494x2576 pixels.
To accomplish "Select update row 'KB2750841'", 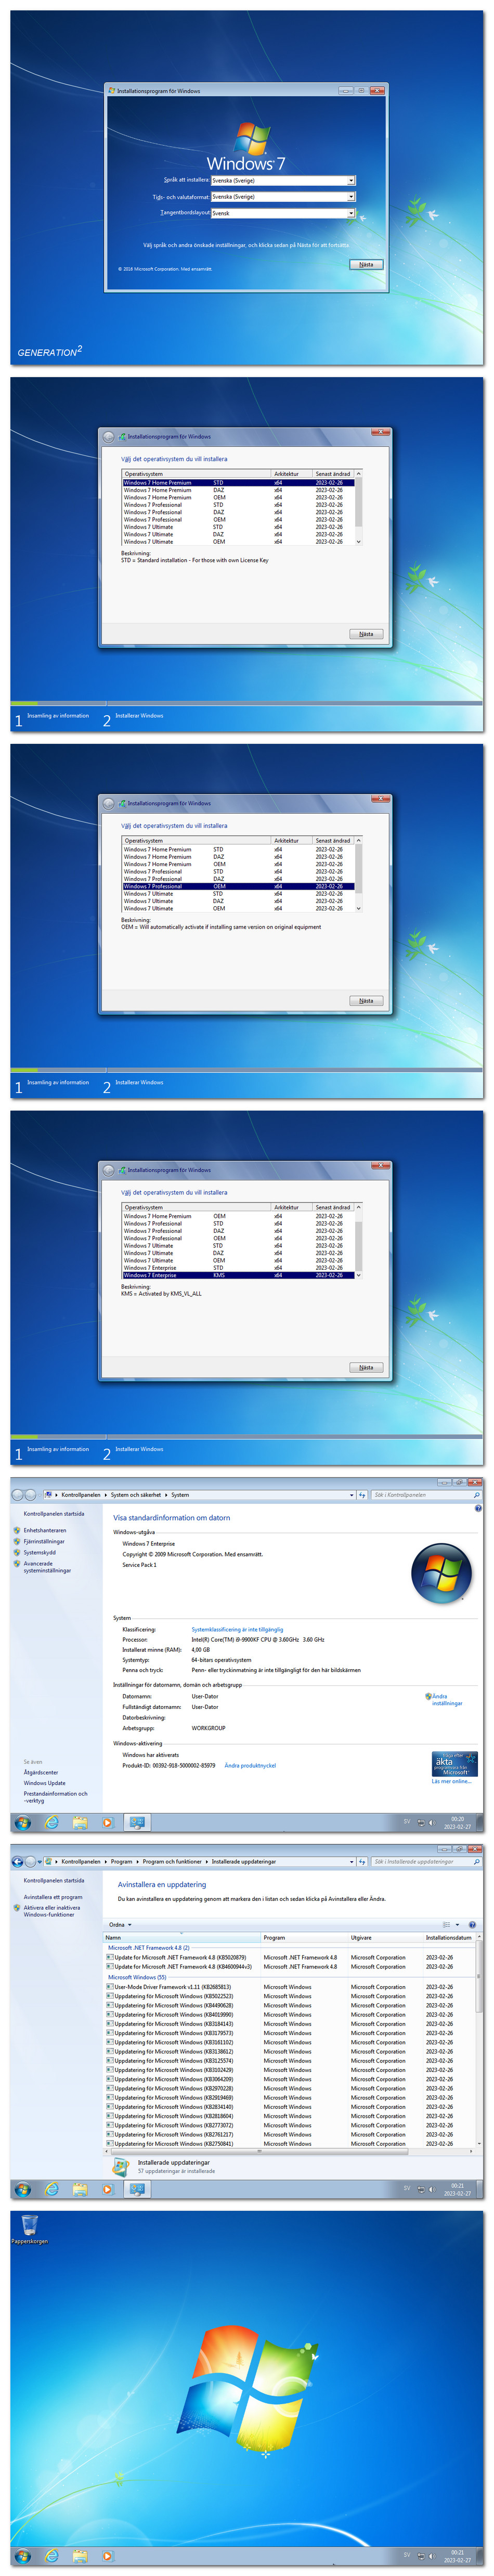I will tap(290, 2143).
